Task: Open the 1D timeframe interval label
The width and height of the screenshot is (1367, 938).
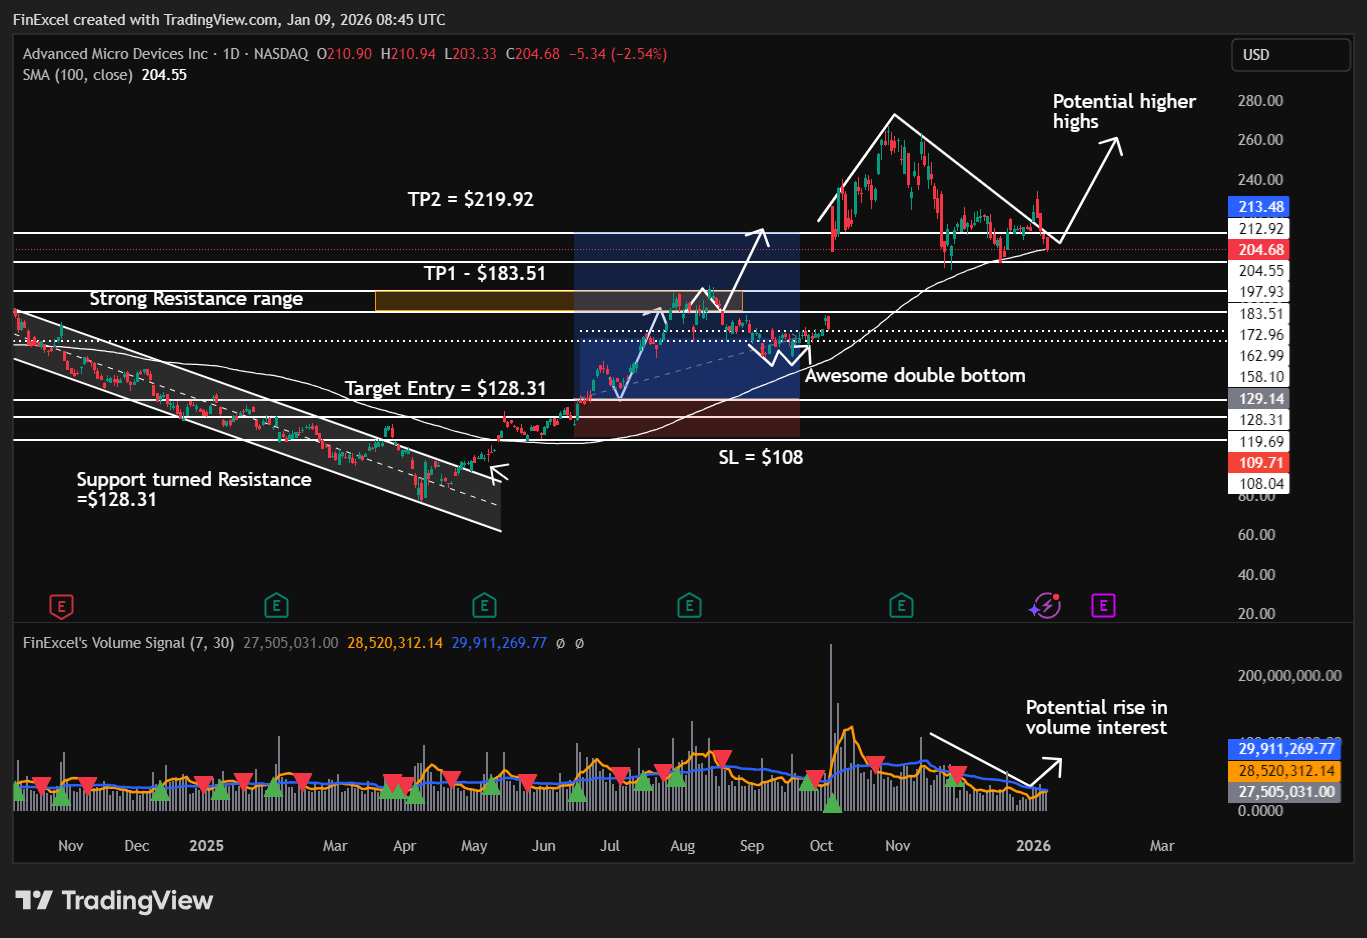Action: point(231,54)
